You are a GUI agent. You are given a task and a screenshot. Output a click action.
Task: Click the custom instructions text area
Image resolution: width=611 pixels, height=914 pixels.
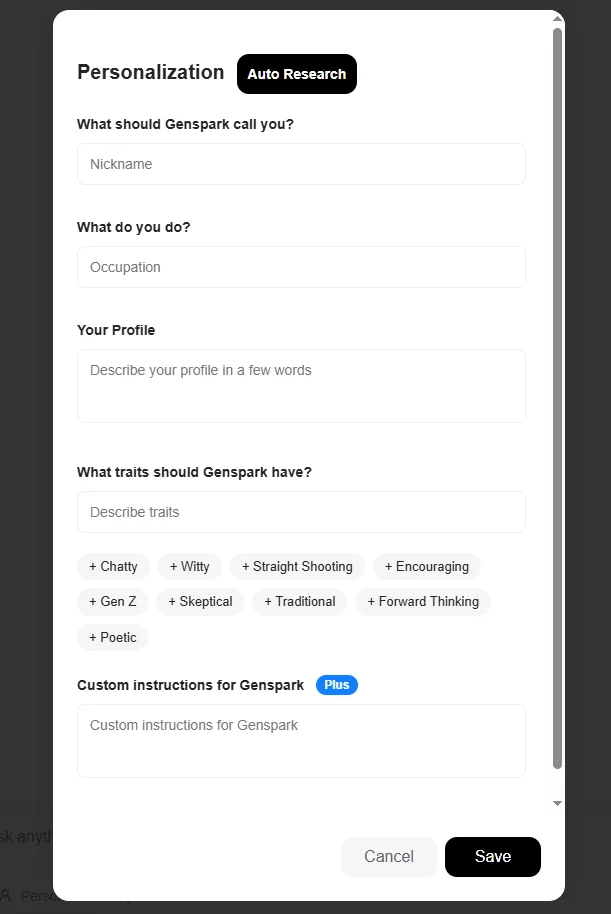pyautogui.click(x=301, y=741)
